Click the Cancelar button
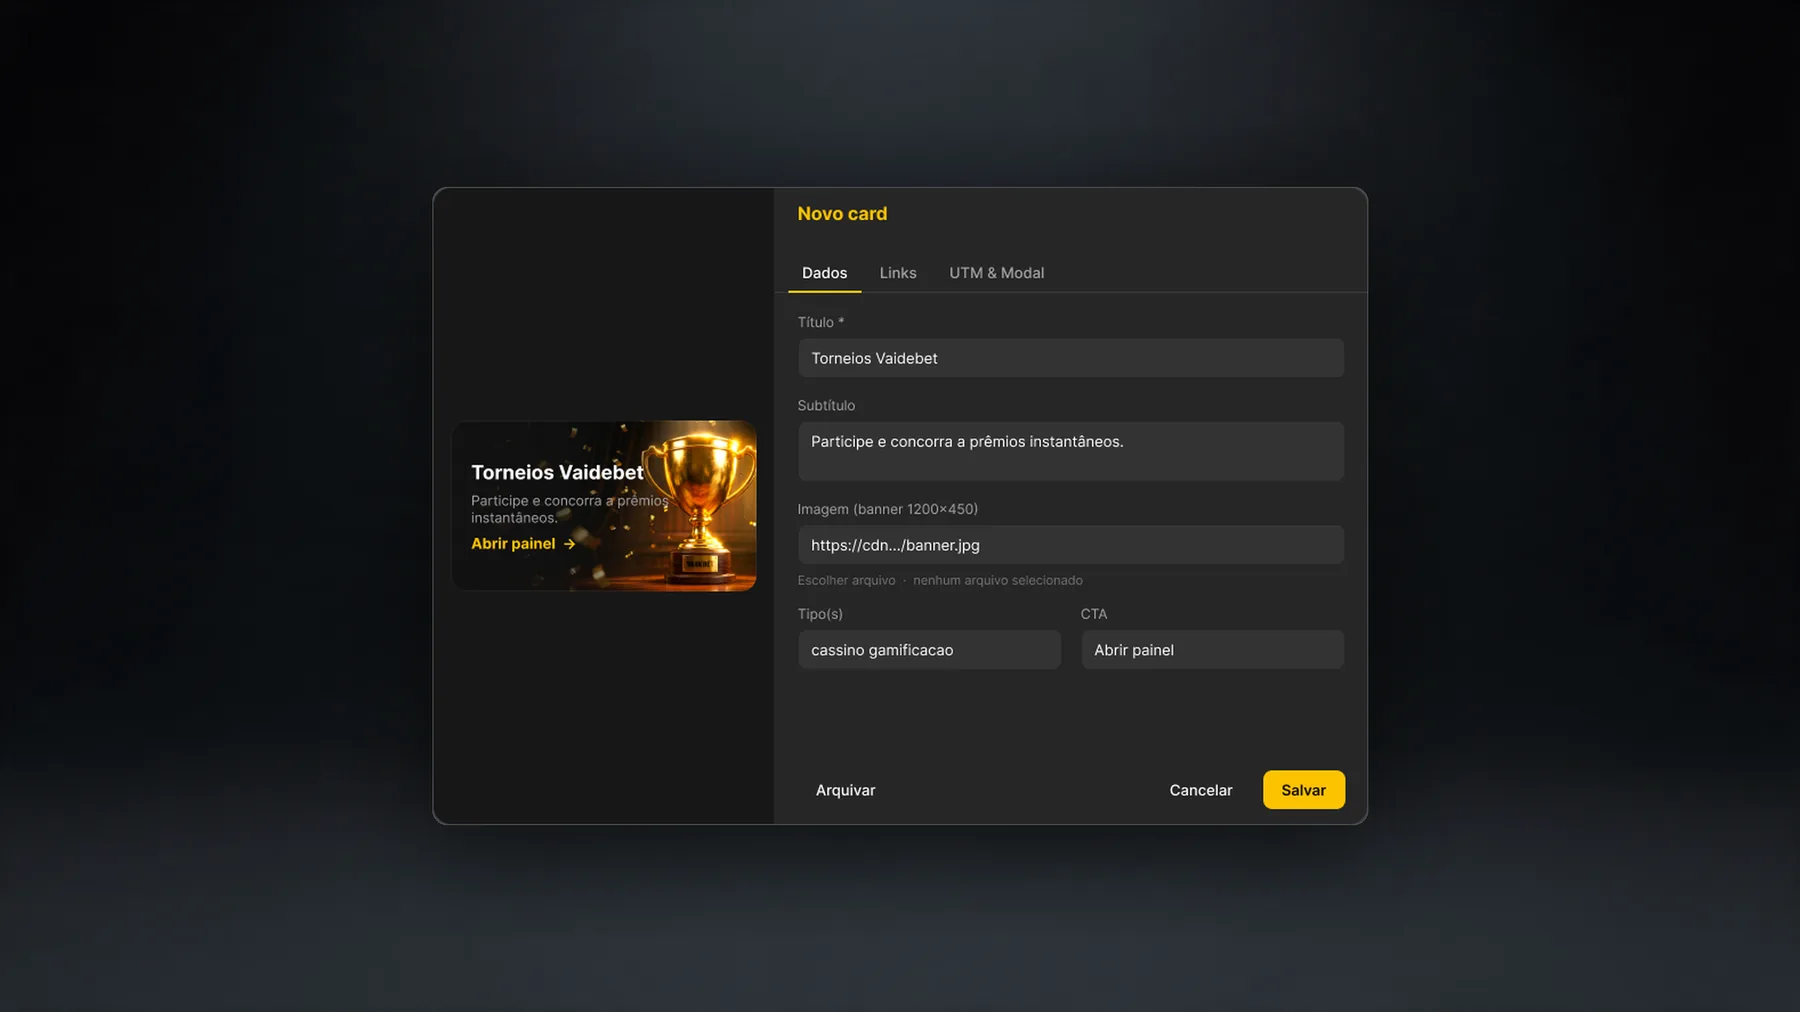The width and height of the screenshot is (1800, 1012). click(x=1201, y=790)
